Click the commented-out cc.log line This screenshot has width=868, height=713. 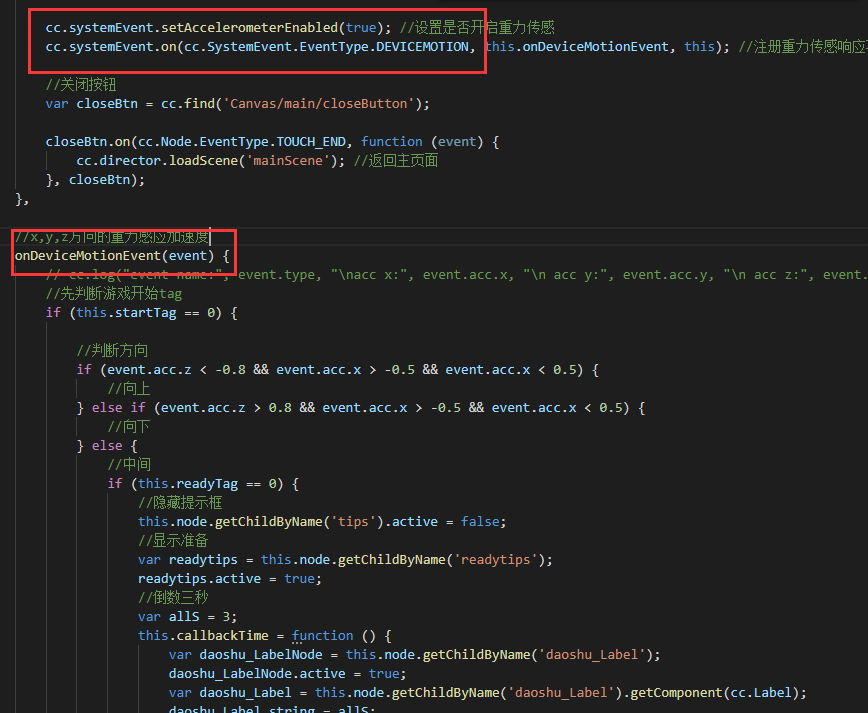[x=457, y=275]
